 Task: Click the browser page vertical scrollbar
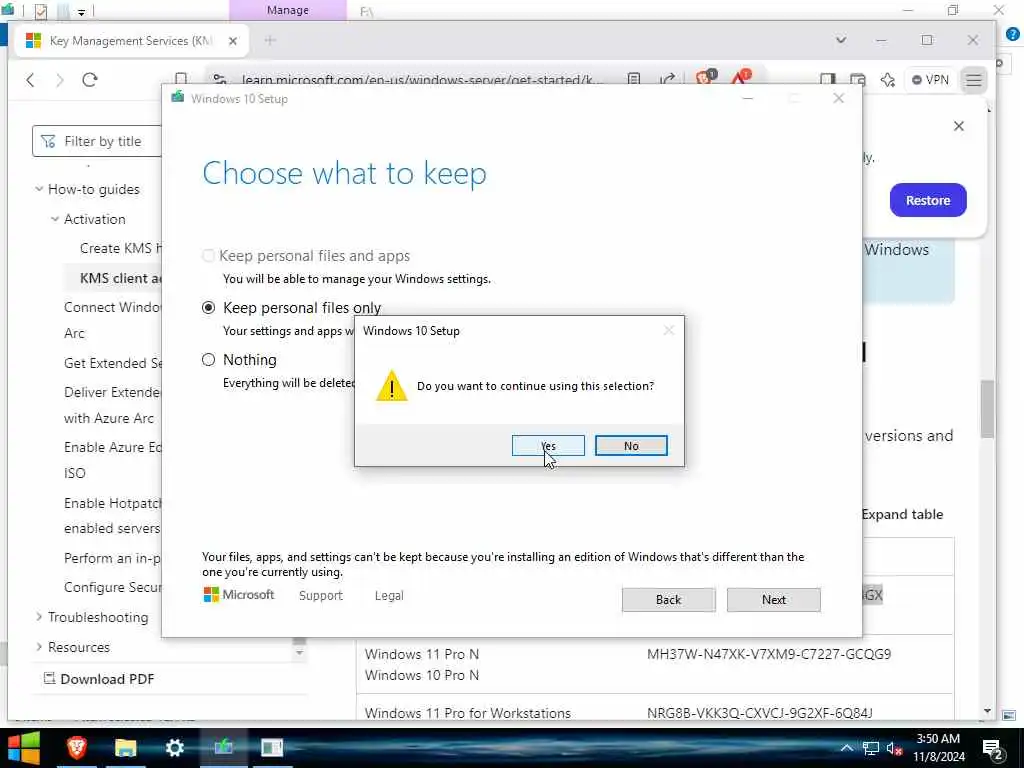987,409
